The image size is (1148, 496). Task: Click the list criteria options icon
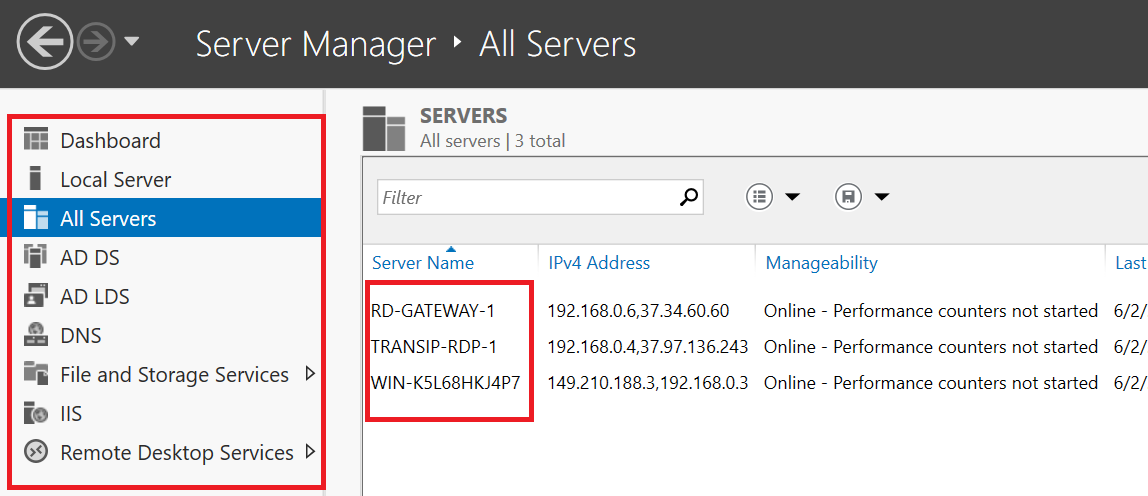(759, 196)
